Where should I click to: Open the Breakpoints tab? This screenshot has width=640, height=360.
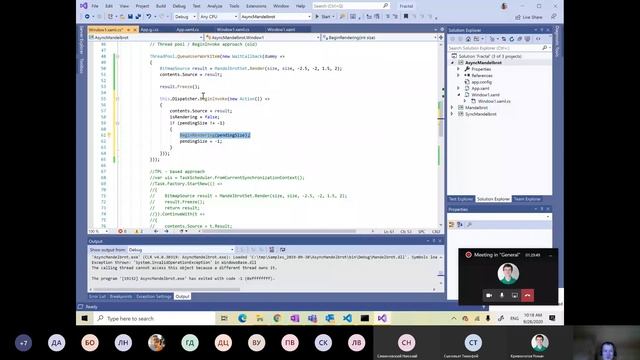(121, 296)
